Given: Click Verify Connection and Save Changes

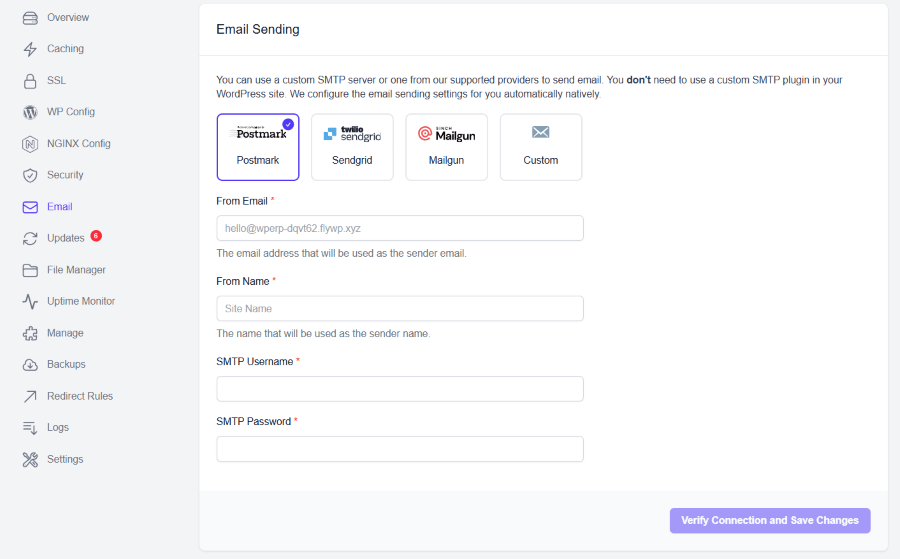Looking at the screenshot, I should coord(770,521).
